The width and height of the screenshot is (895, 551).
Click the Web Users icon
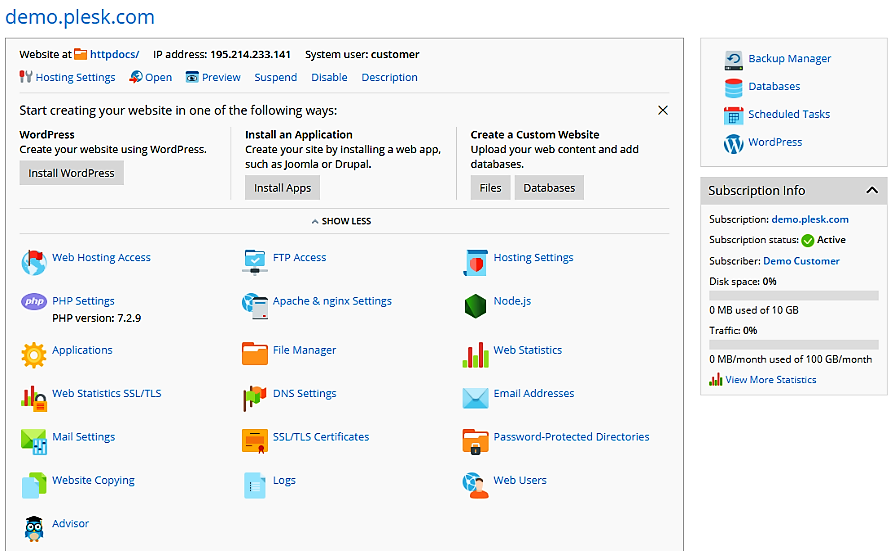(x=475, y=485)
